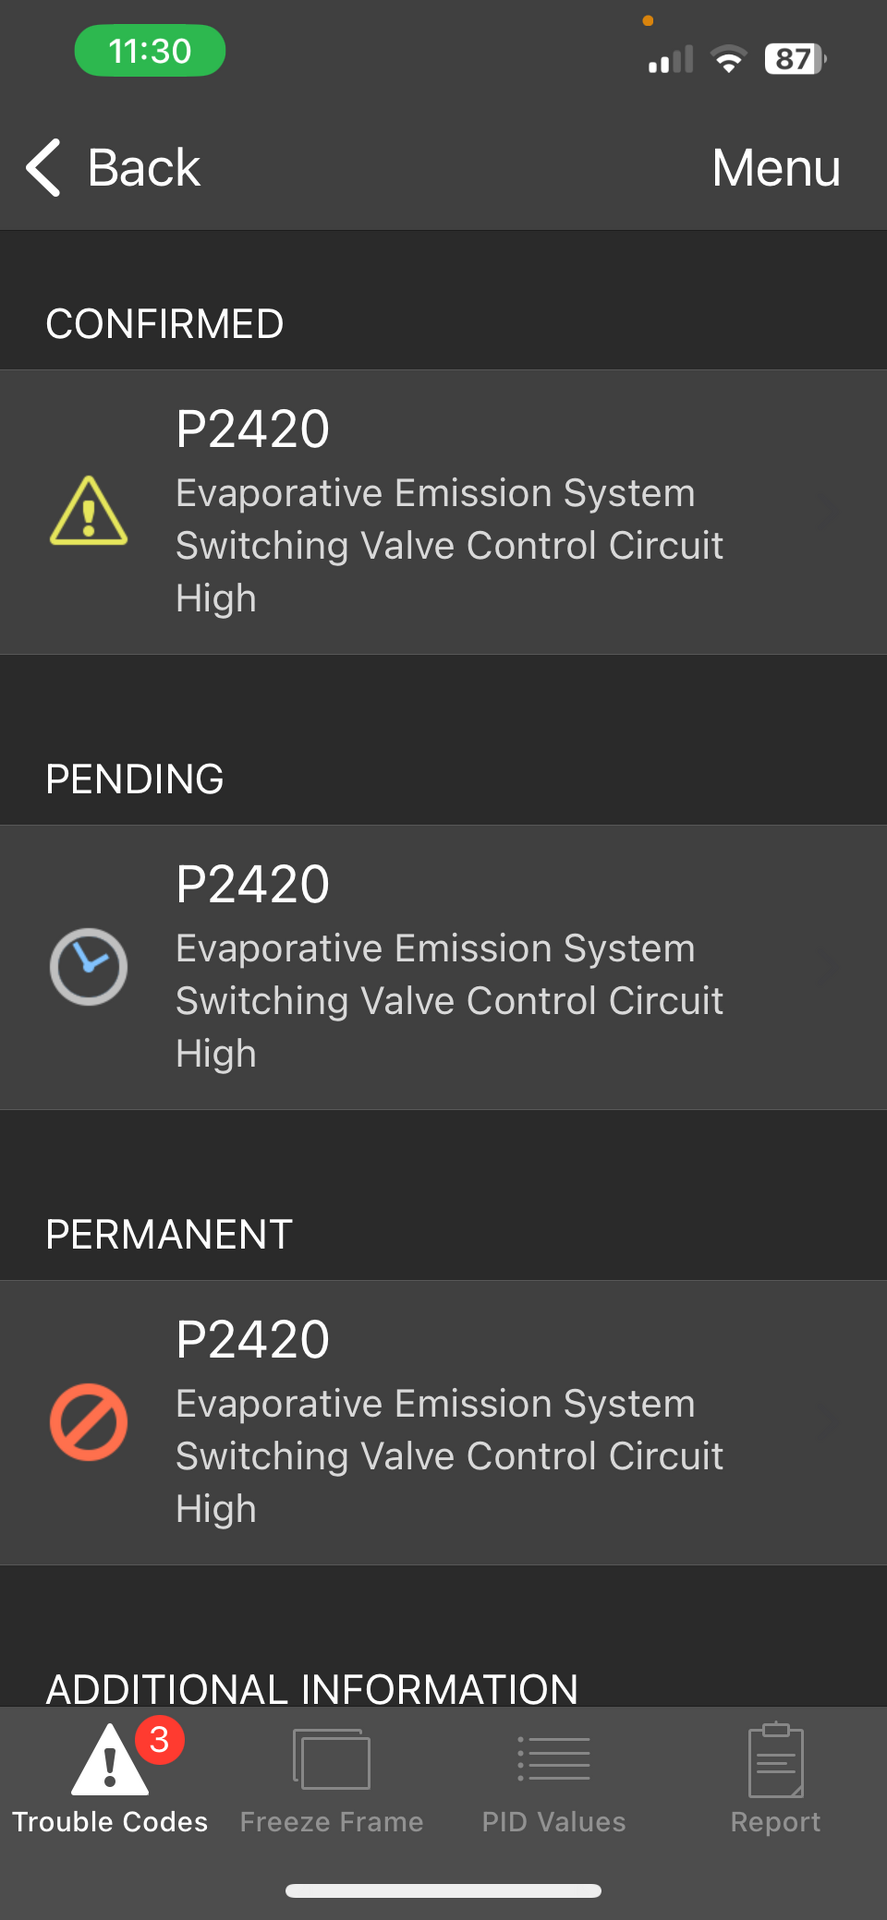Switch to the Freeze Frame tab label
887x1920 pixels.
(332, 1822)
